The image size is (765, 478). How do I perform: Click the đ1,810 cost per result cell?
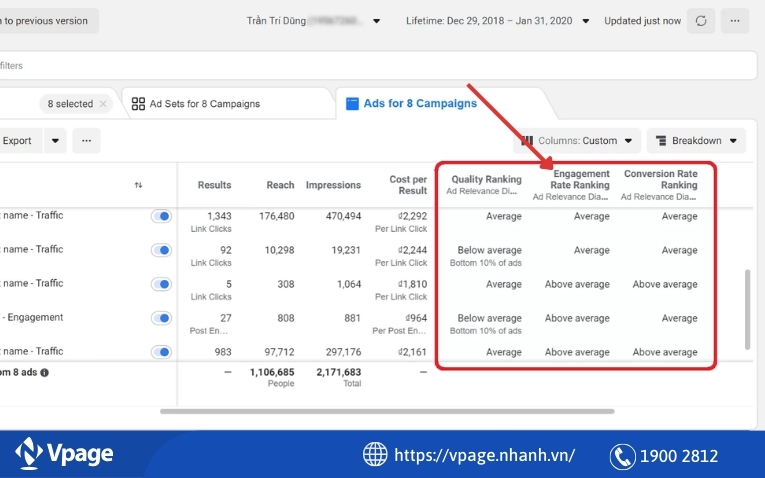pyautogui.click(x=412, y=284)
